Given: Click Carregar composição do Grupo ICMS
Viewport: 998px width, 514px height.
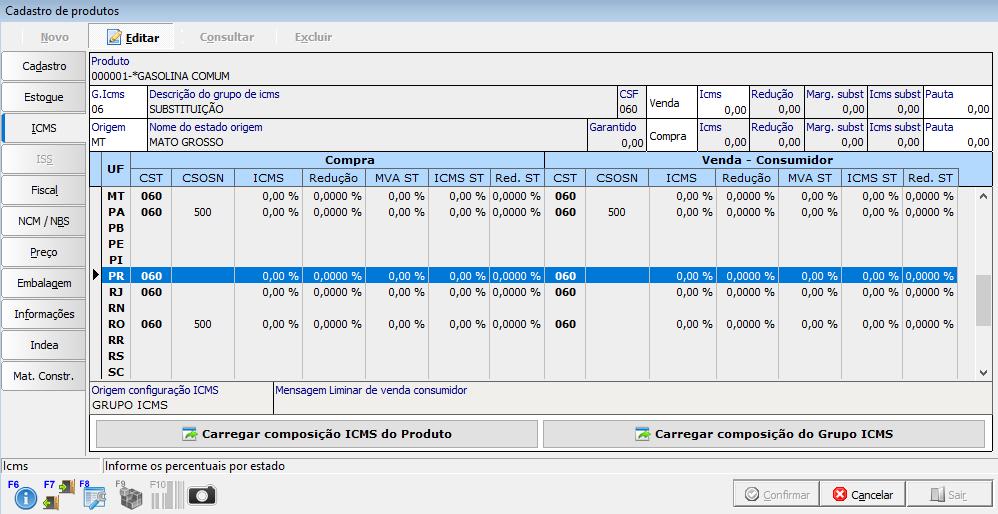Looking at the screenshot, I should tap(764, 434).
